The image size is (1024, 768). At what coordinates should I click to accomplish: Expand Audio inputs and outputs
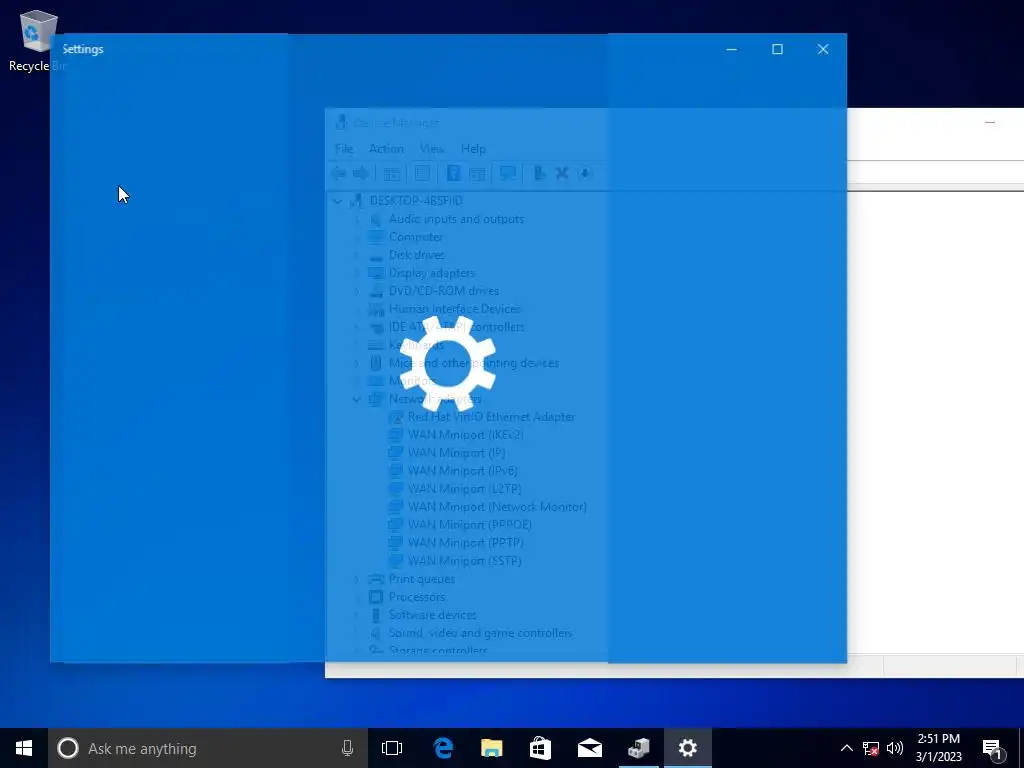[357, 219]
